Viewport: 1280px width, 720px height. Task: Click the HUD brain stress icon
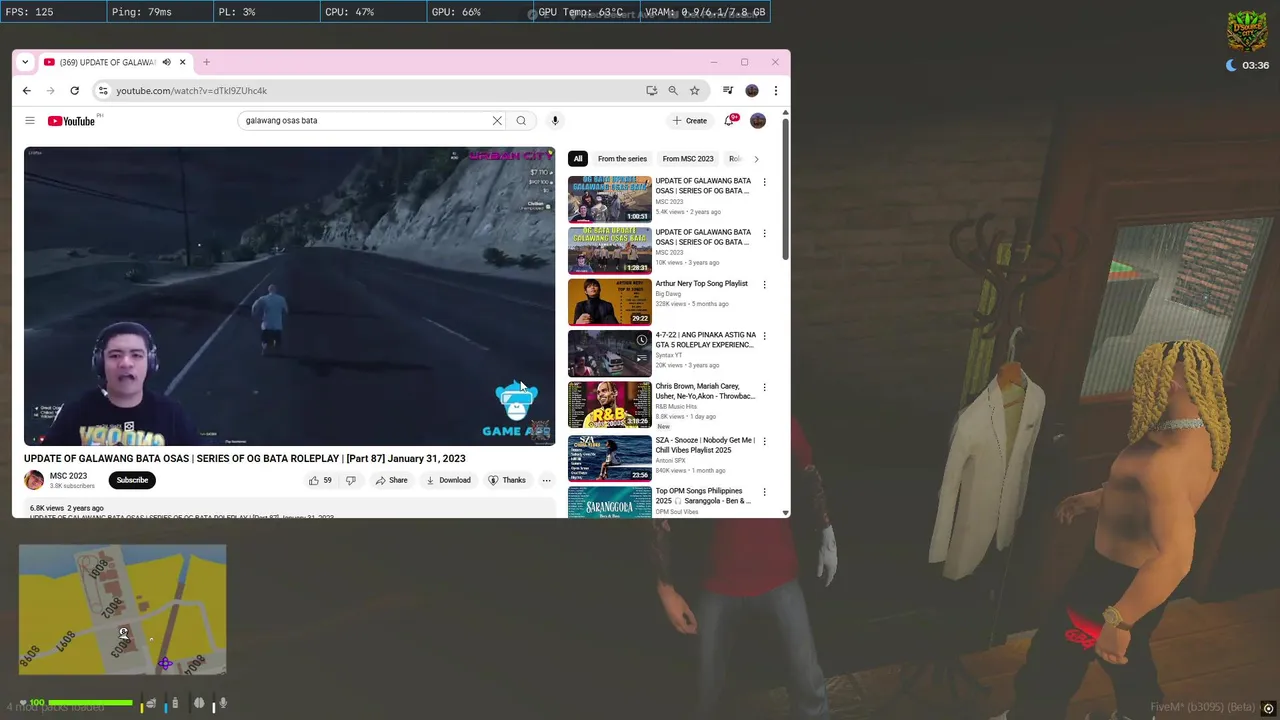199,703
